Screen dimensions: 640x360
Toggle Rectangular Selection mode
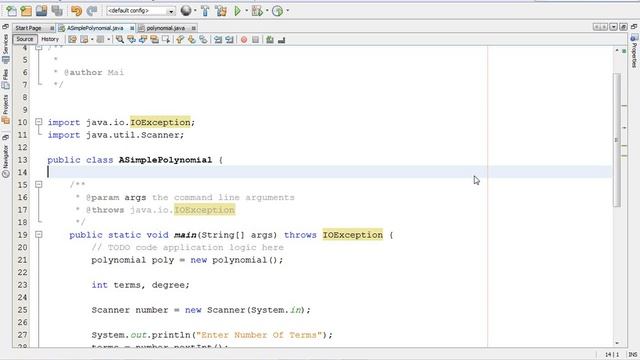166,40
